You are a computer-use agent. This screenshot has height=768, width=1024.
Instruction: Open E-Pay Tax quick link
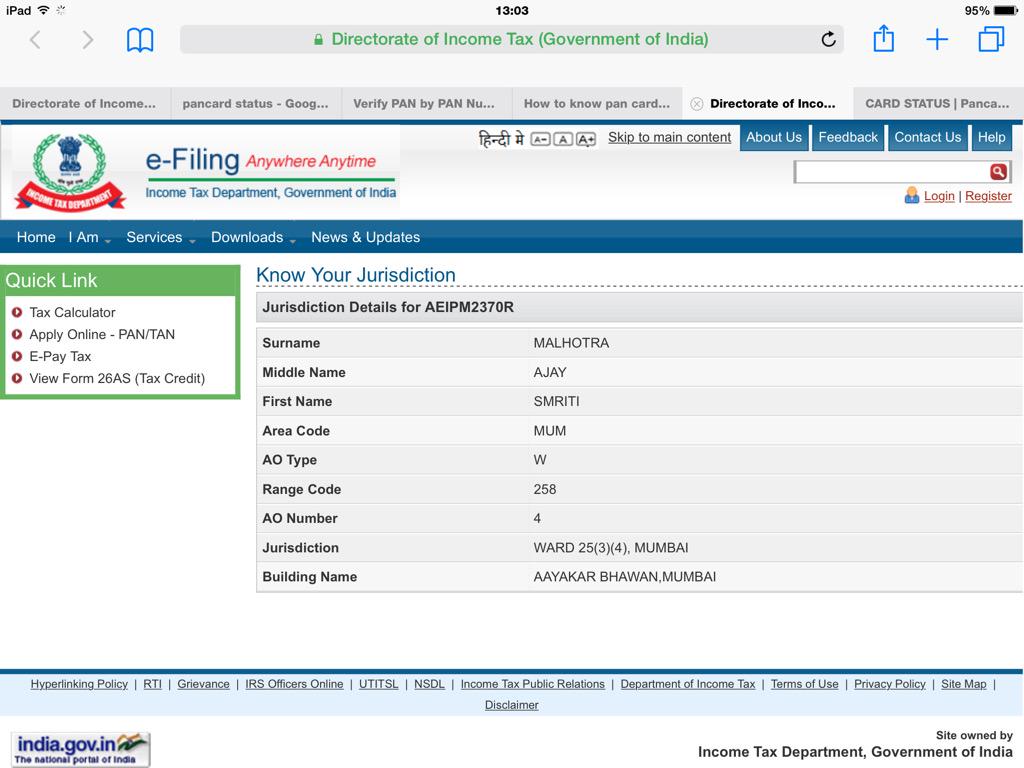coord(60,357)
